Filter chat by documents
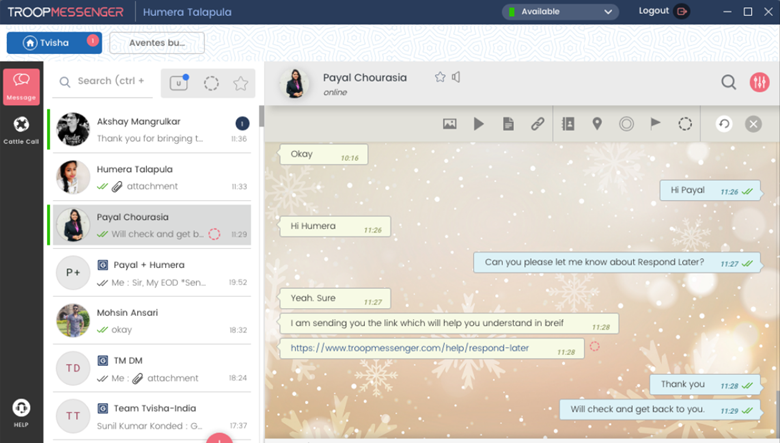 (x=508, y=124)
